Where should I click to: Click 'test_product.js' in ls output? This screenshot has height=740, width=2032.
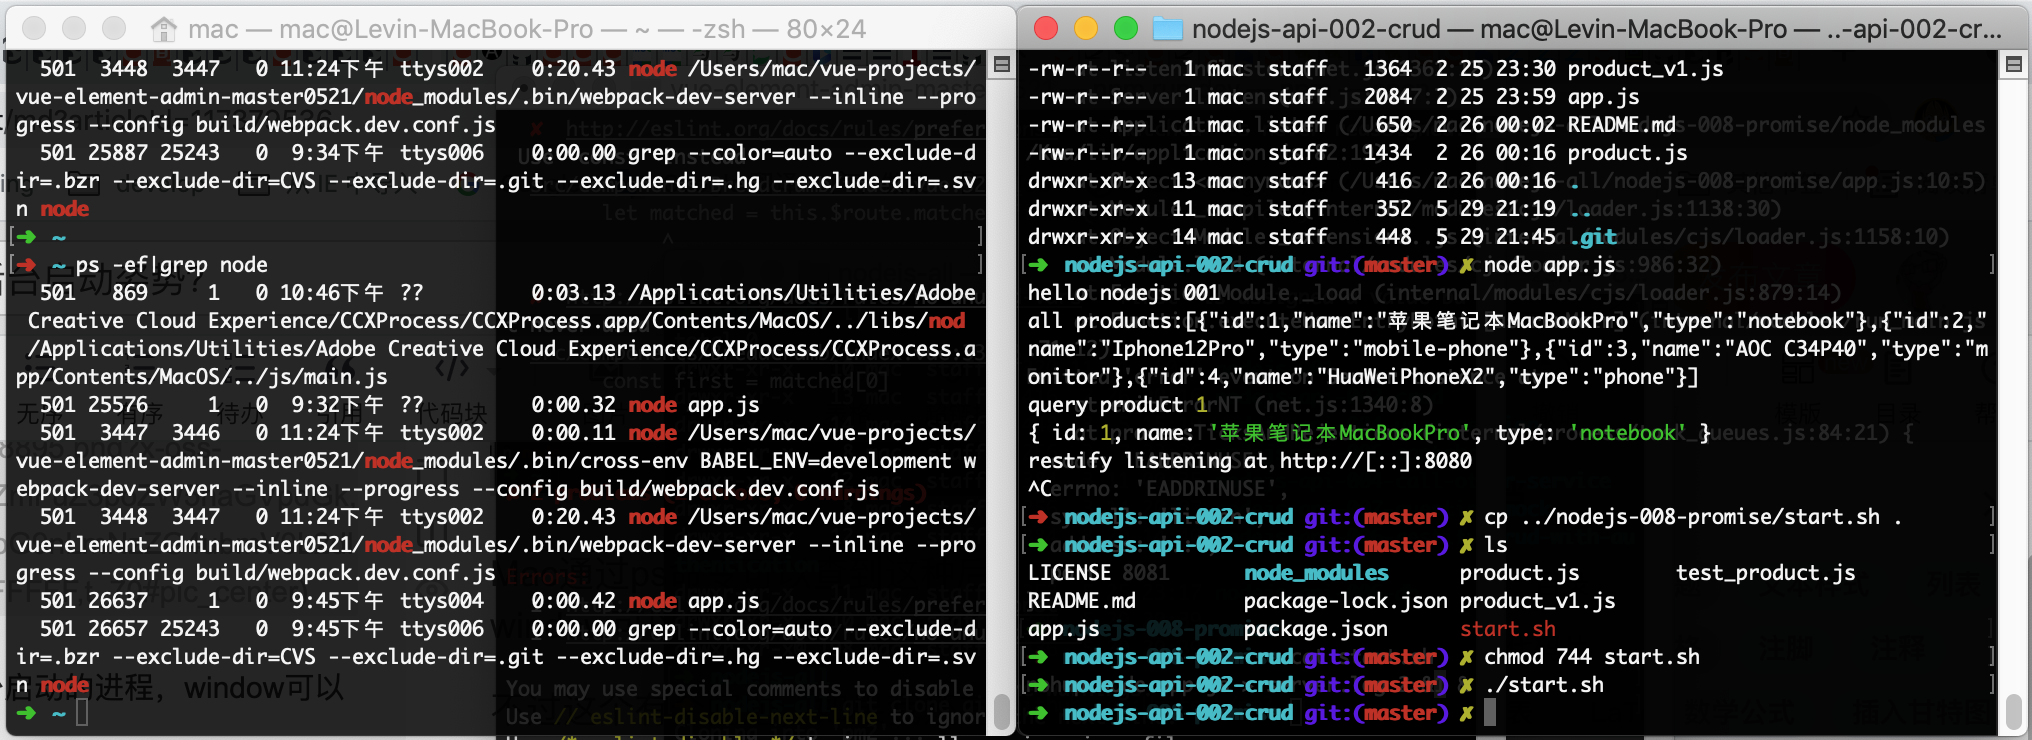coord(1765,573)
